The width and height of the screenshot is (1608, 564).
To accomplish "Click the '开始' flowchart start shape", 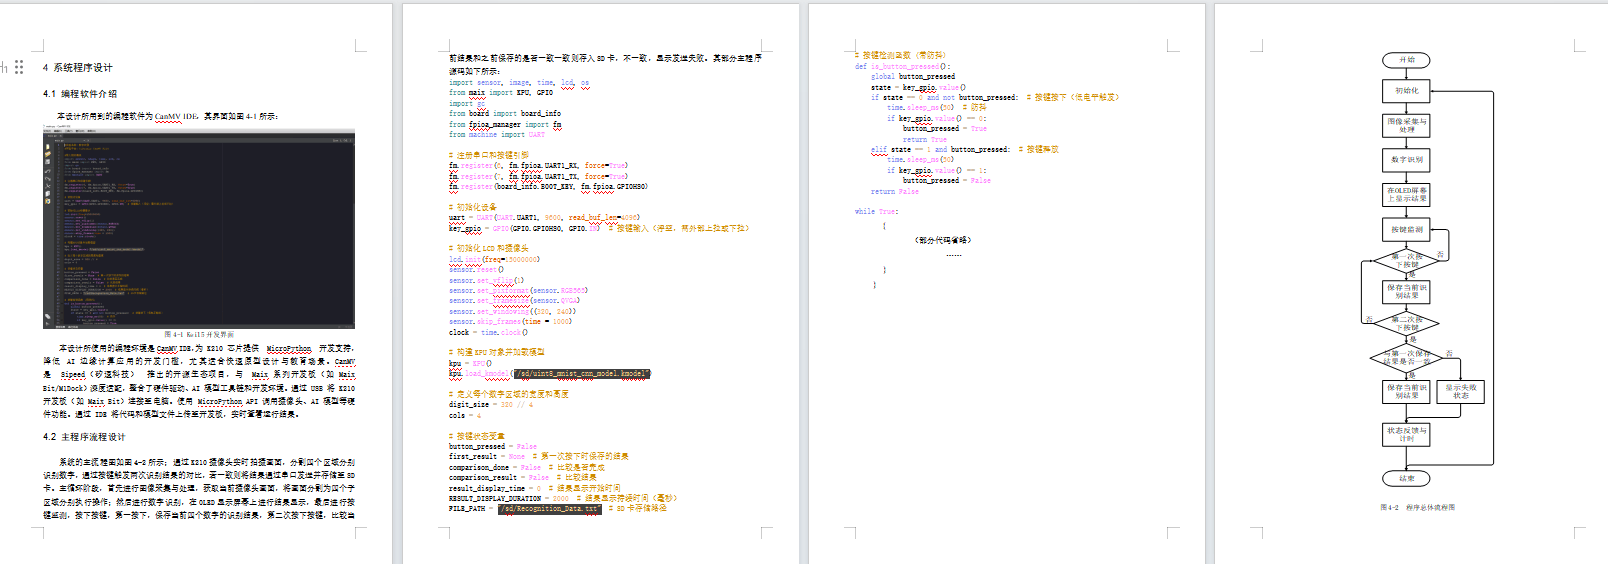I will [x=1406, y=60].
